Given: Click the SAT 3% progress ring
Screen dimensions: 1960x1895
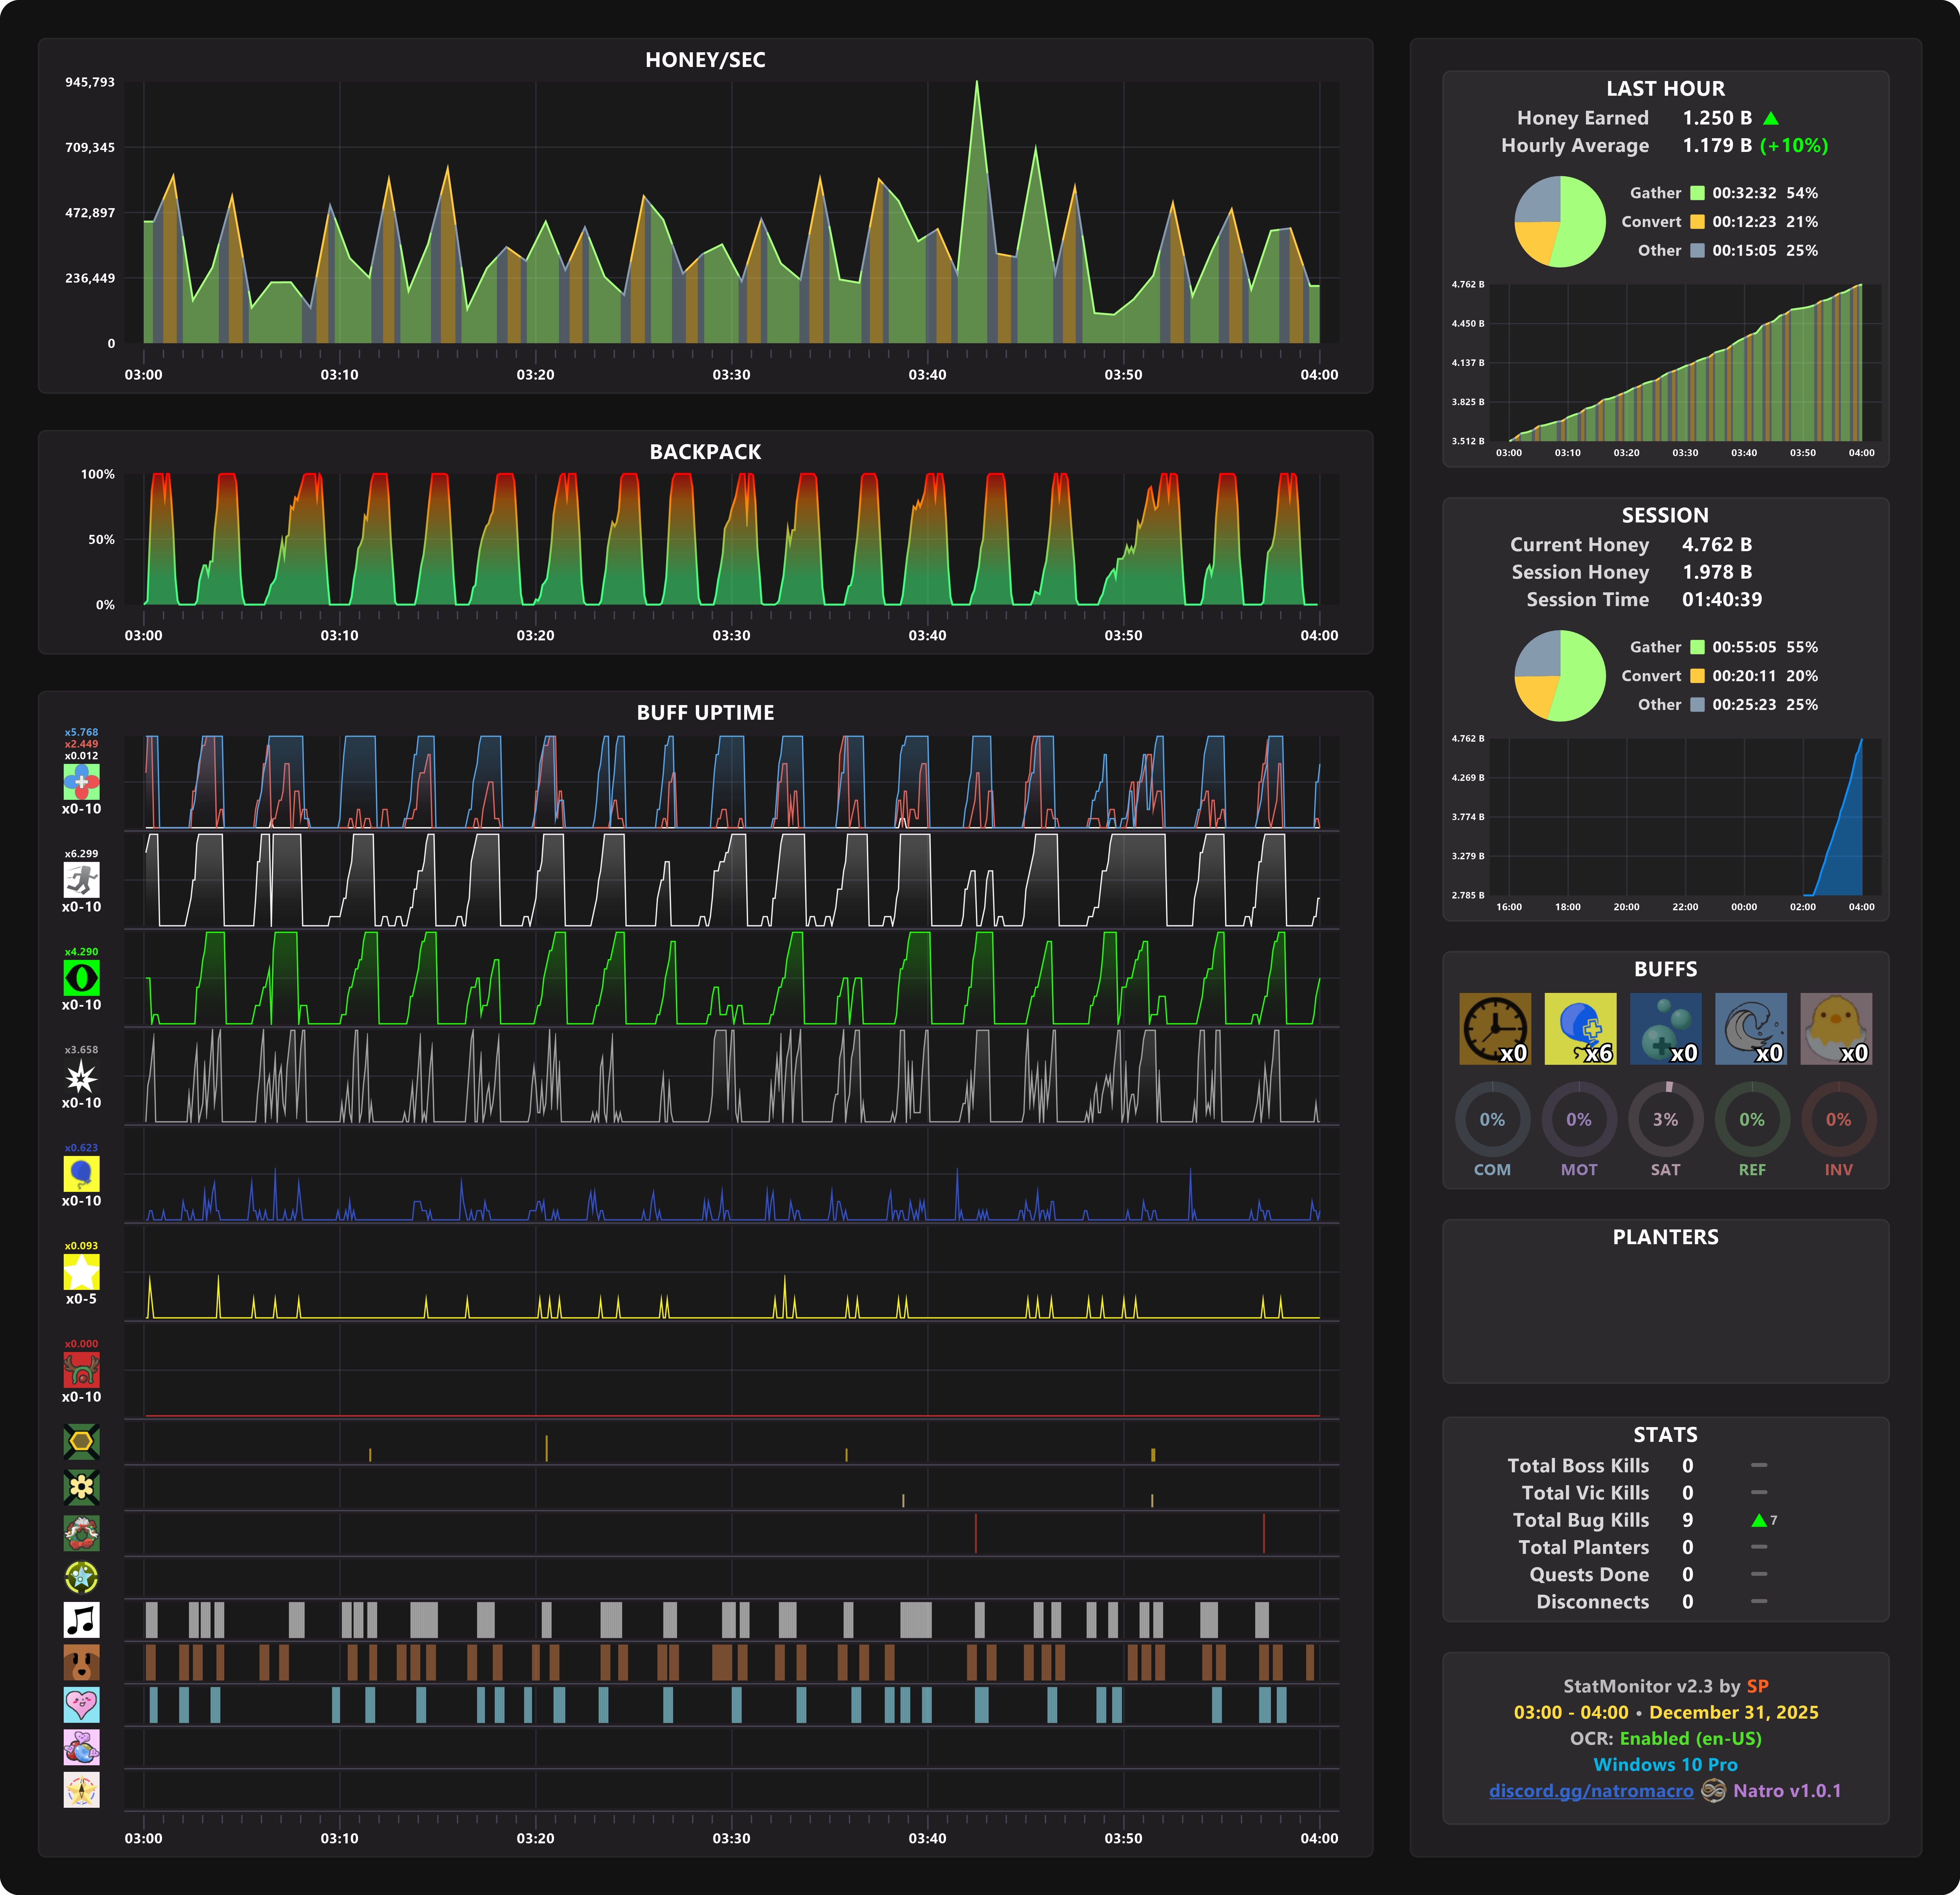Looking at the screenshot, I should (1665, 1119).
